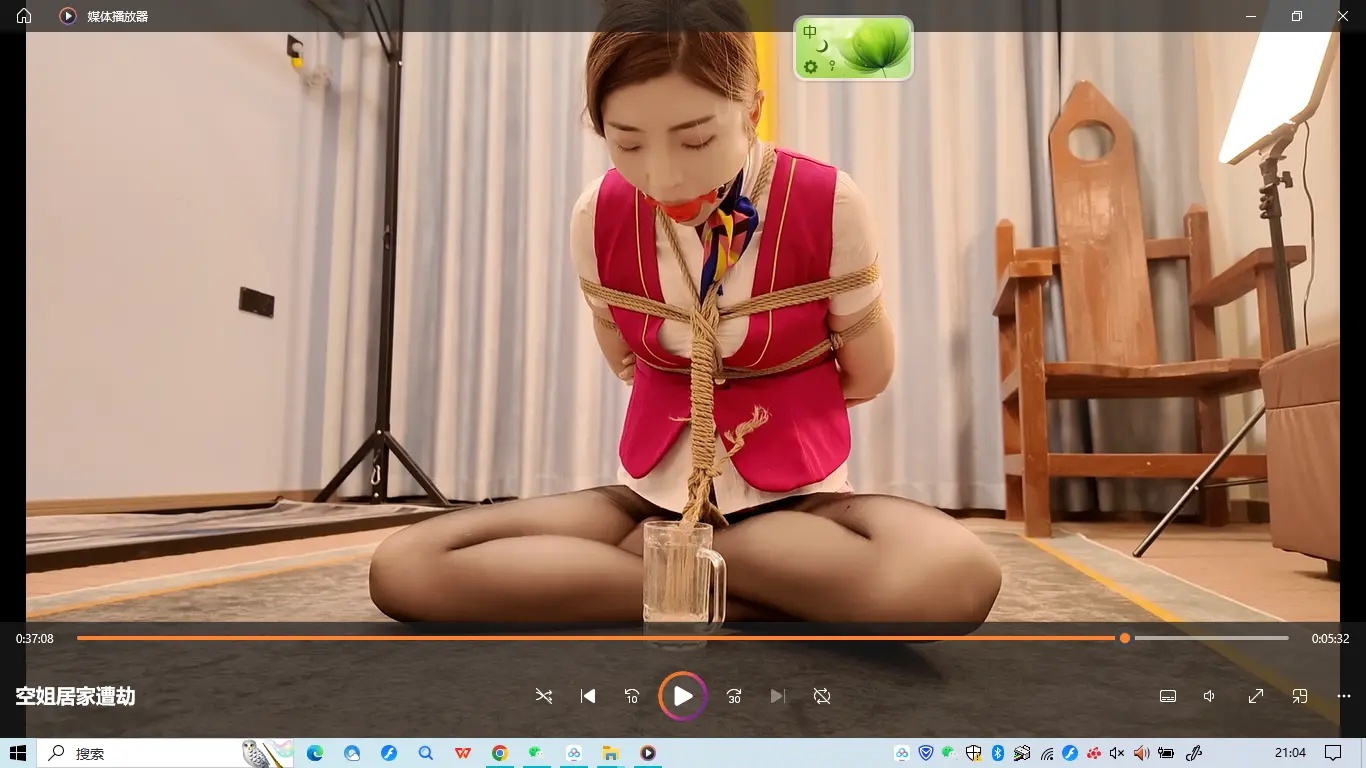Enter full screen mode
Image resolution: width=1366 pixels, height=768 pixels.
1256,696
